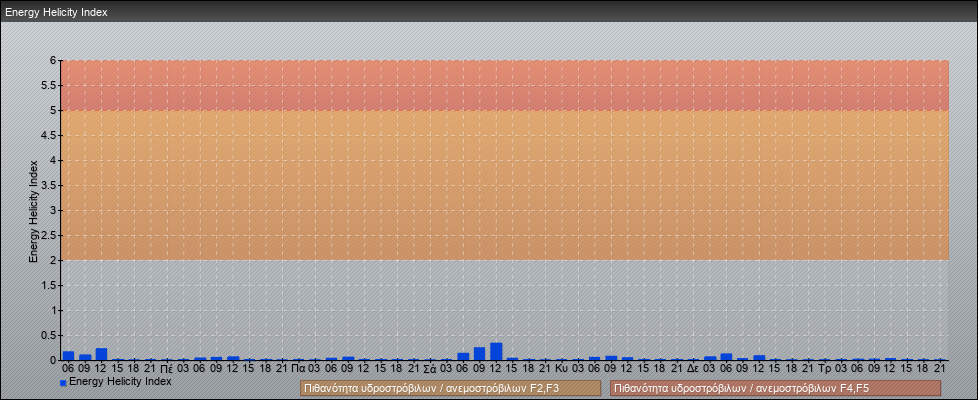978x400 pixels.
Task: Toggle the Energy Helicity Index legend label
Action: [120, 381]
